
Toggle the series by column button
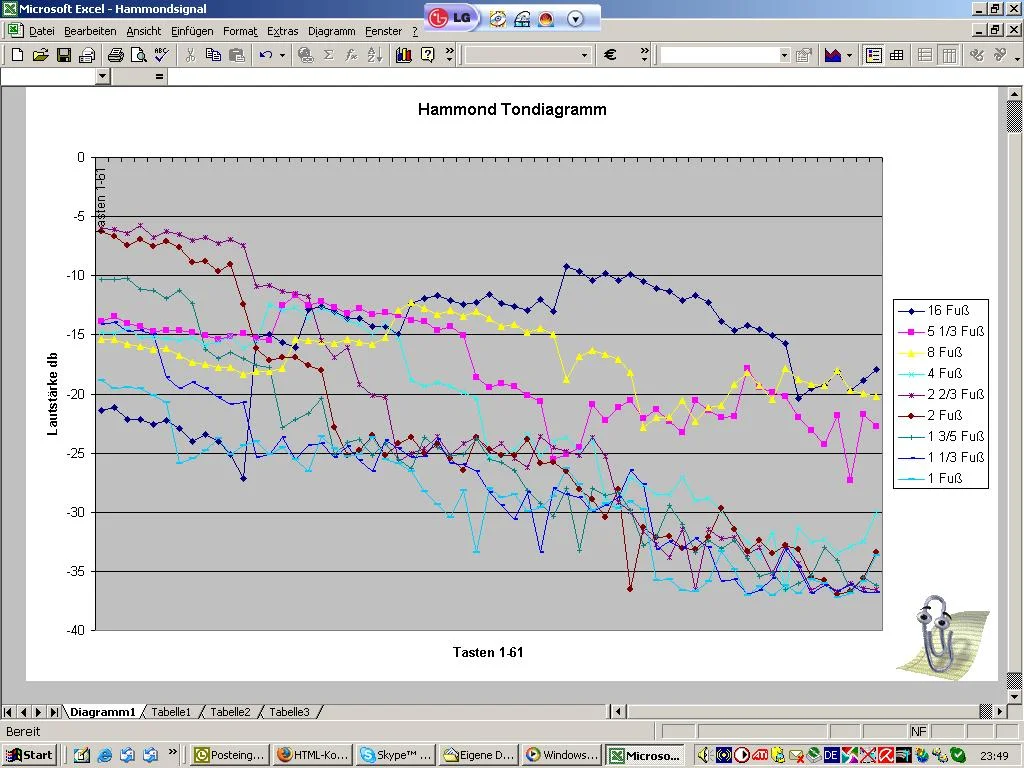tap(949, 56)
